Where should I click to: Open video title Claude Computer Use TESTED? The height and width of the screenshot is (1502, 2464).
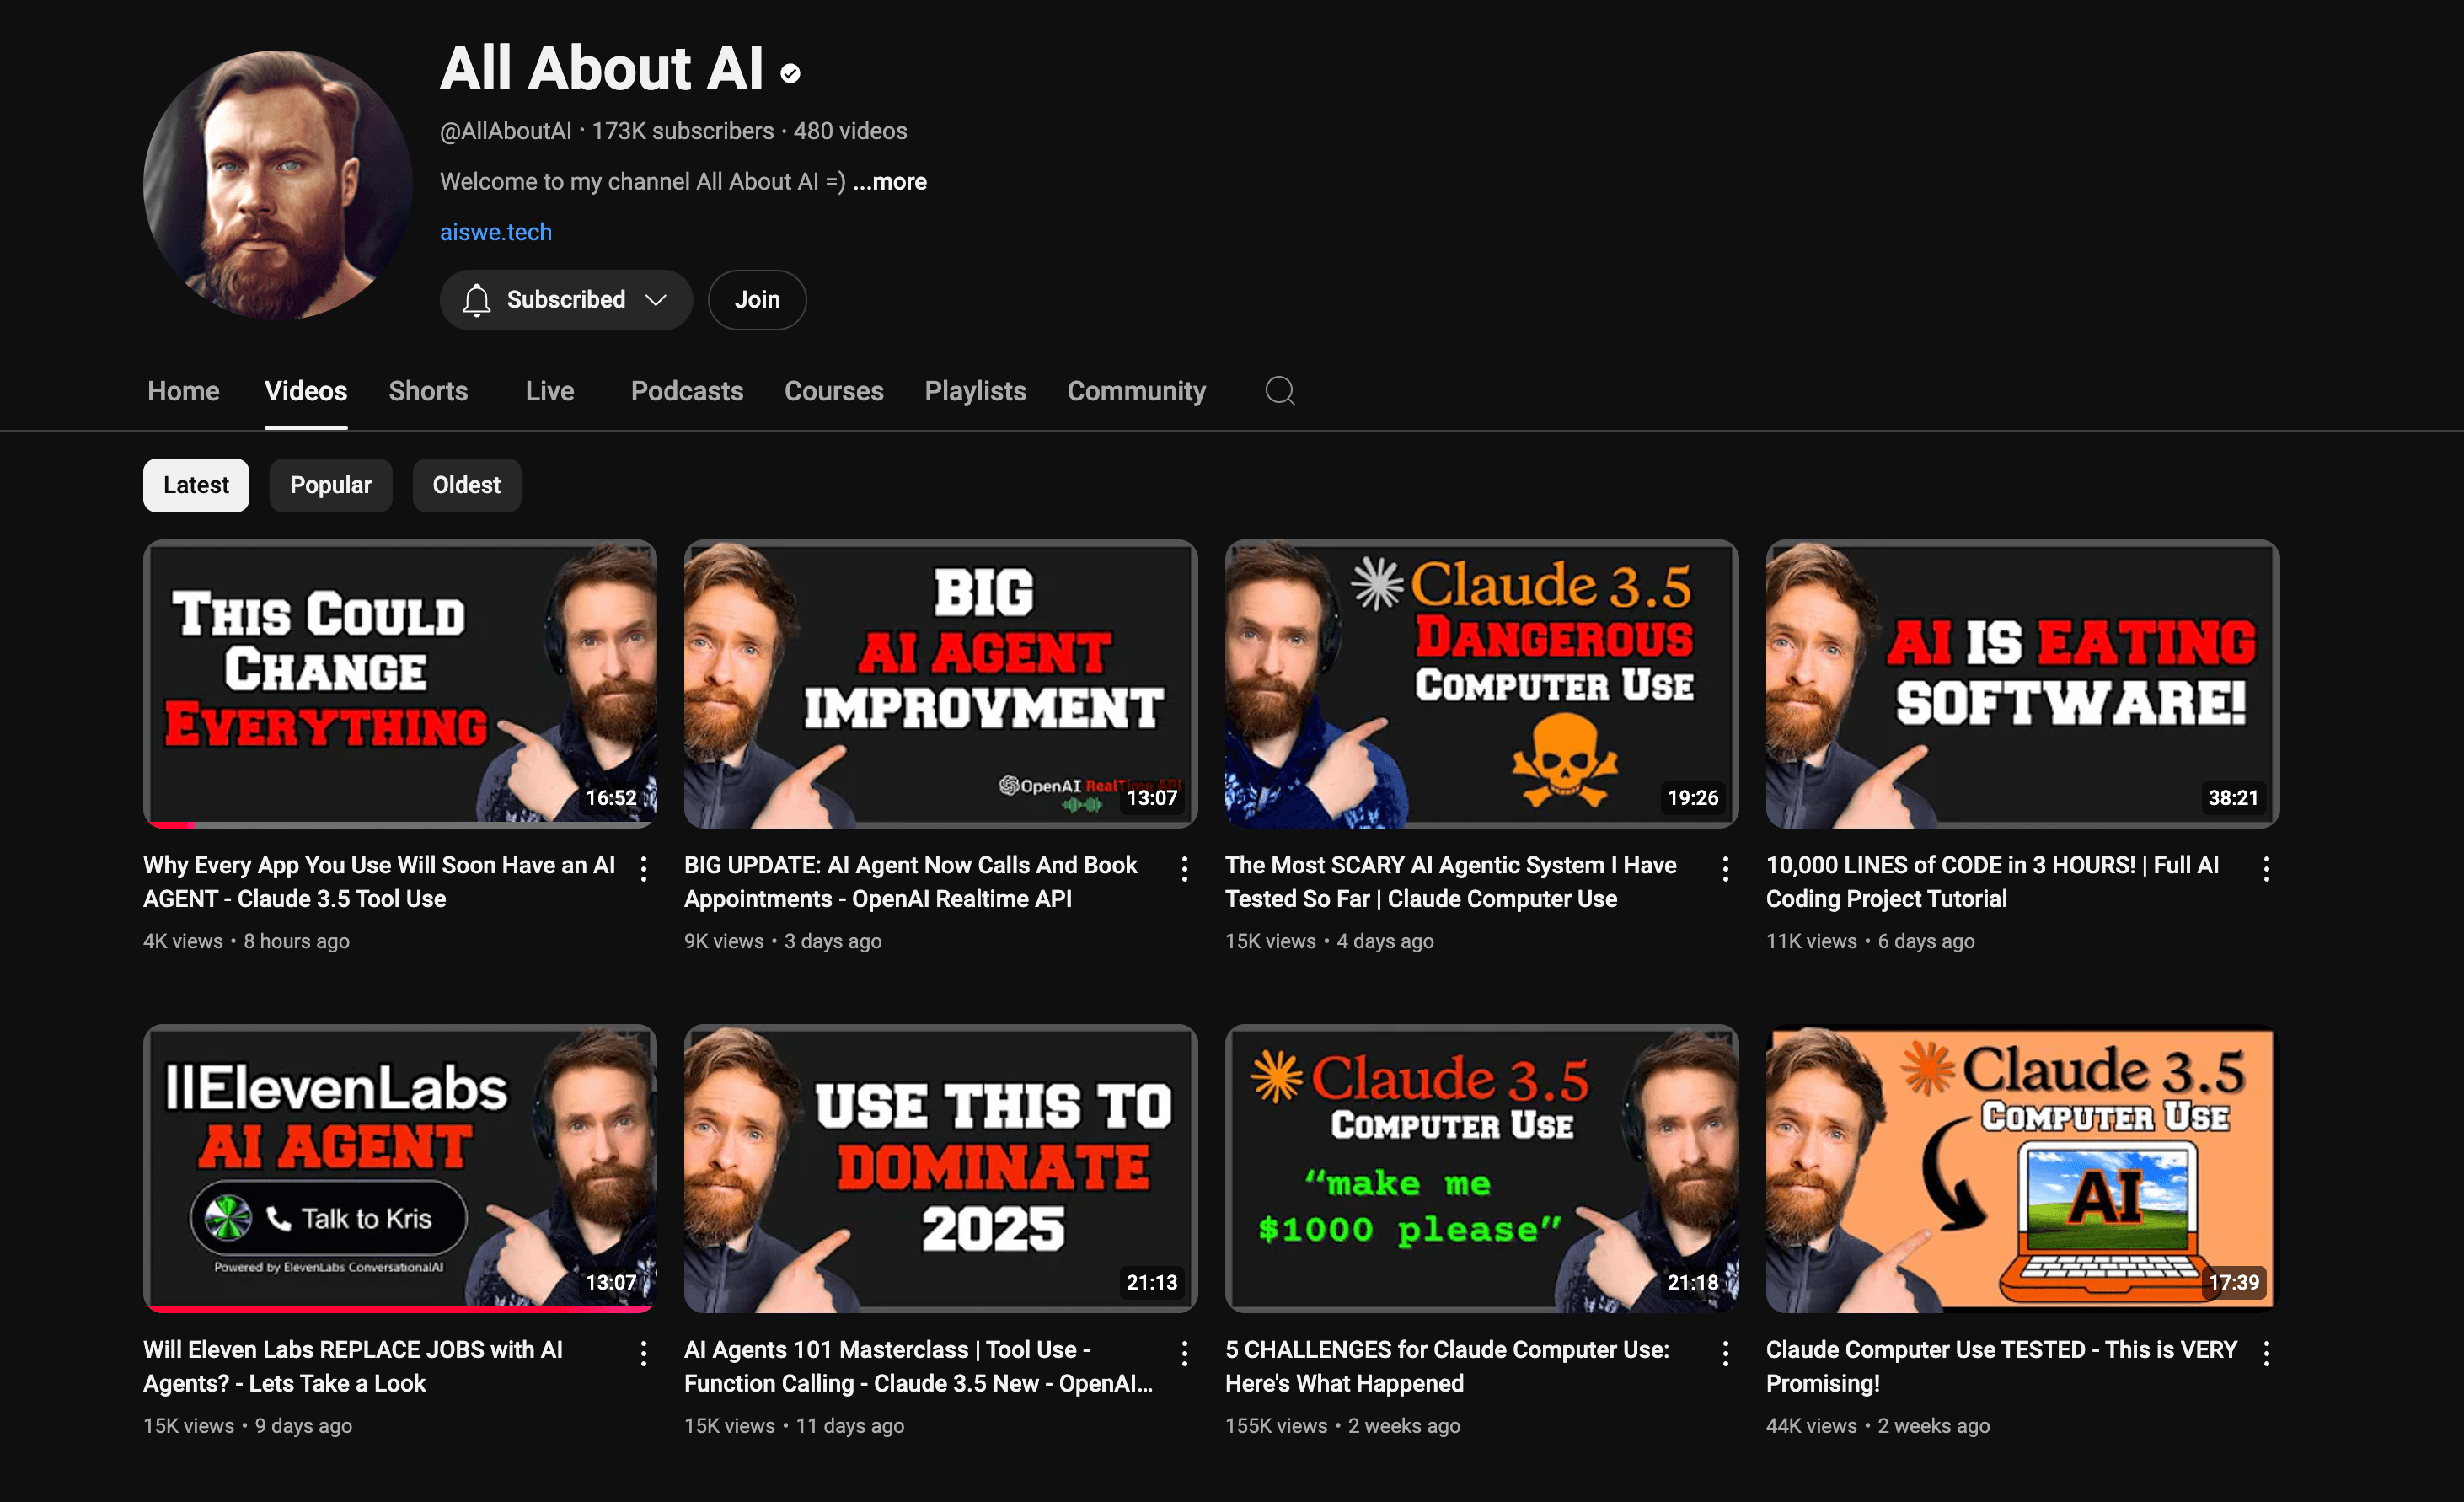coord(2002,1367)
